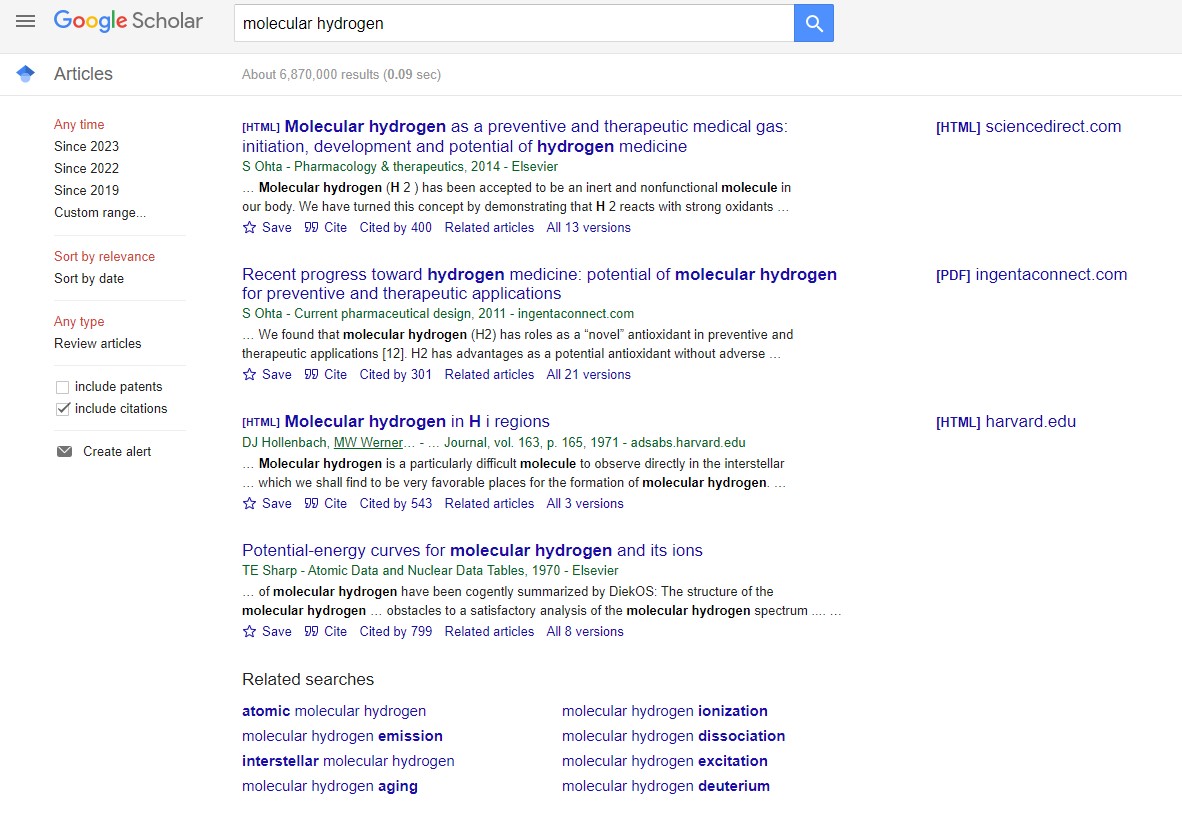This screenshot has height=820, width=1182.
Task: Open All 3 versions
Action: tap(585, 503)
